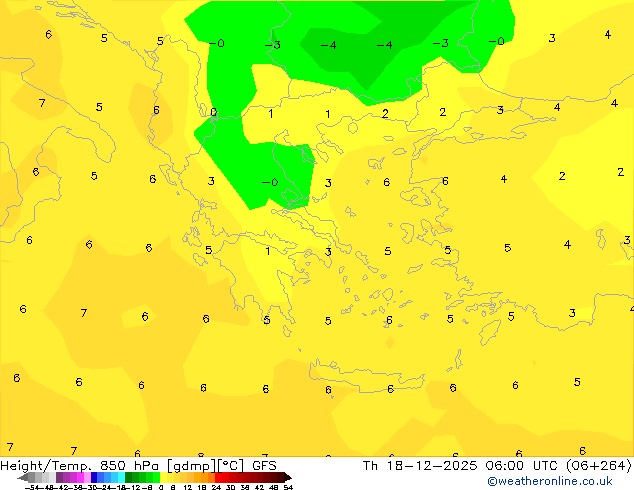
Task: Click the -3 label right of the -4 values
Action: coord(440,43)
